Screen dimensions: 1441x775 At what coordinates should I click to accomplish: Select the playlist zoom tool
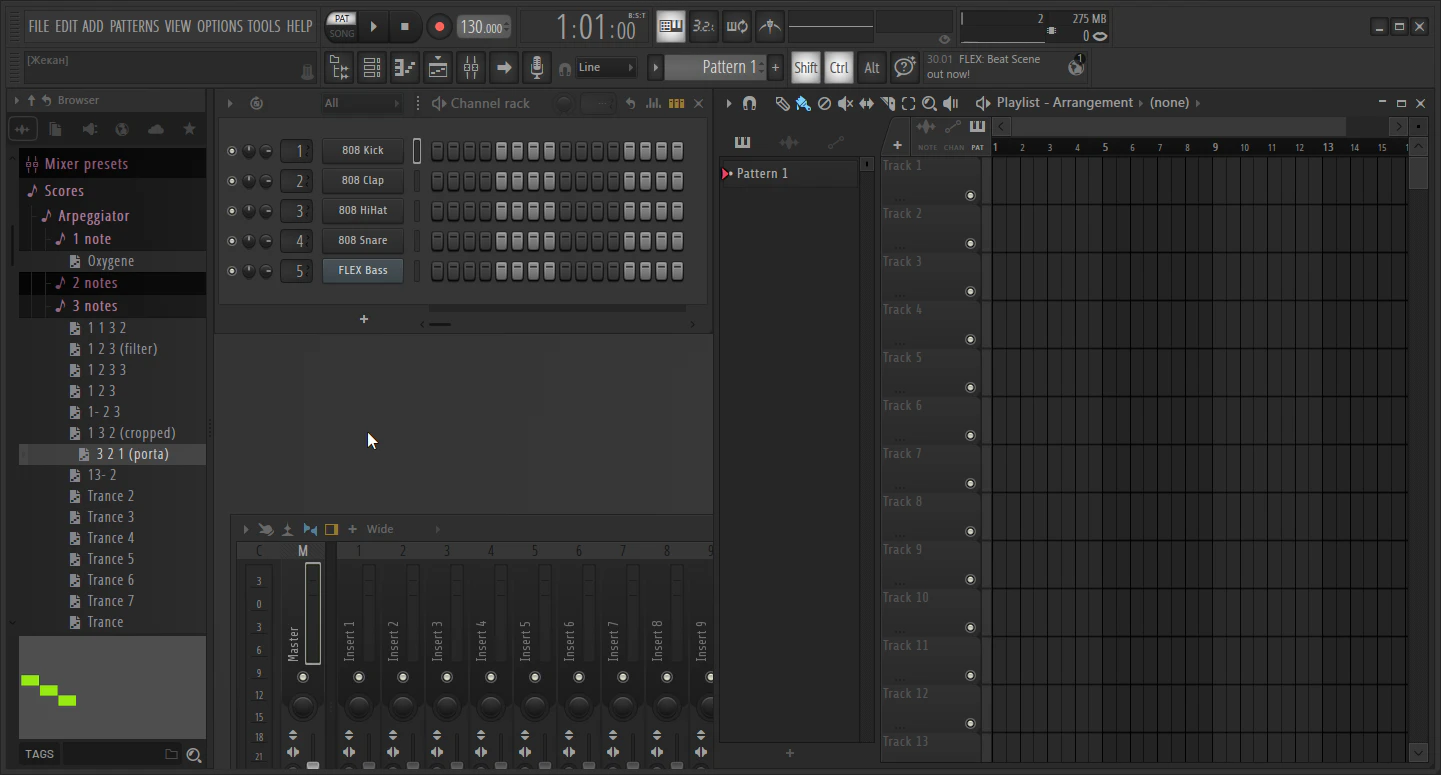point(929,103)
